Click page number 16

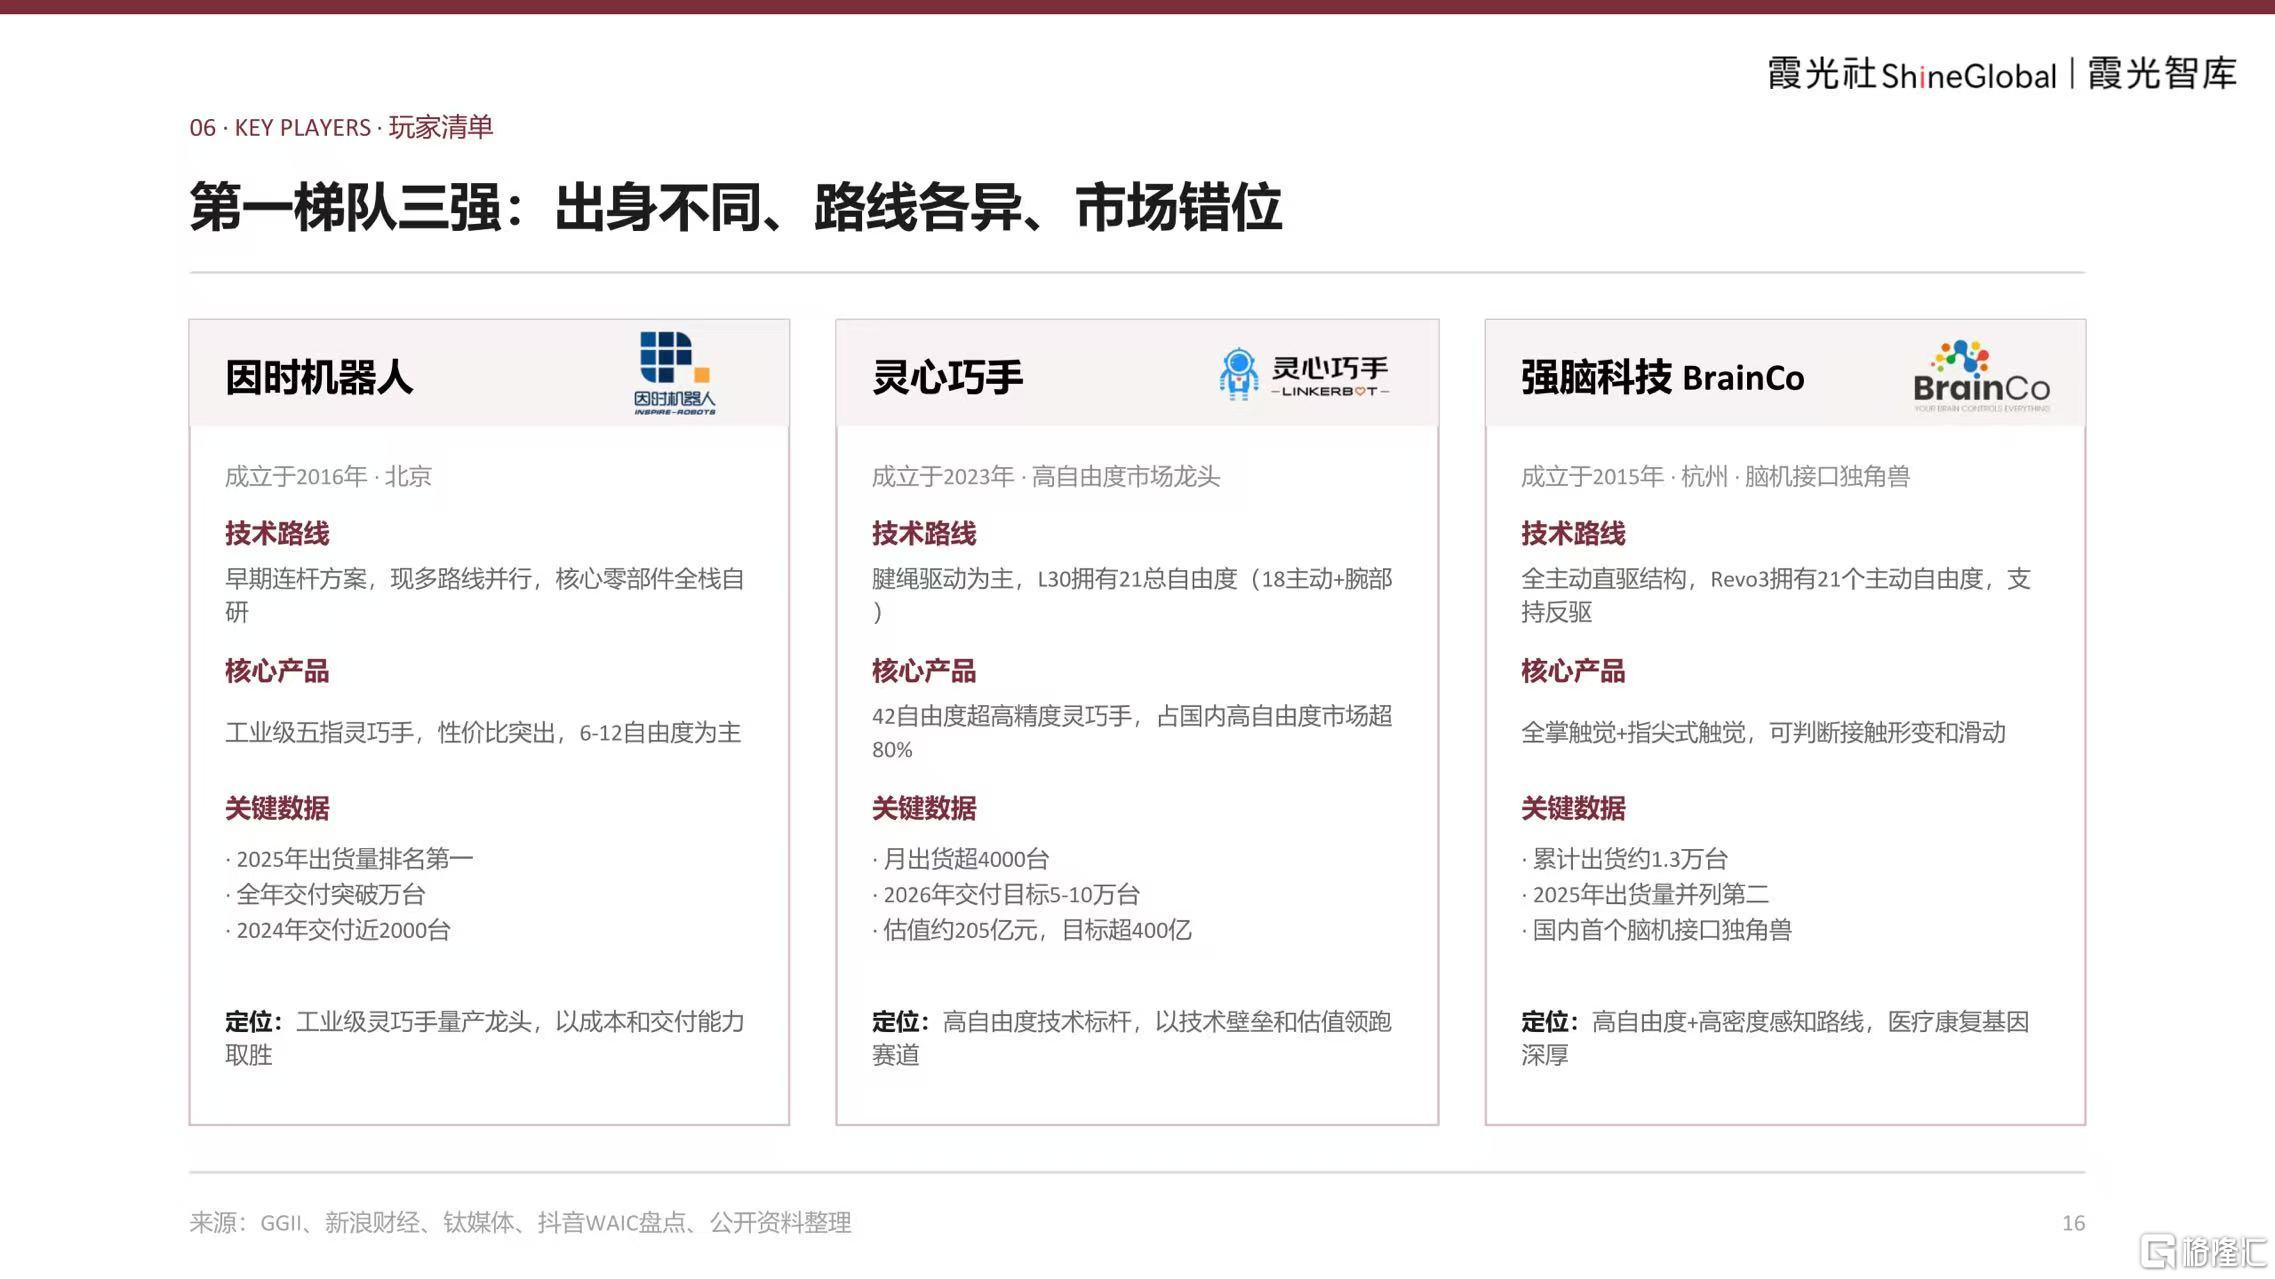click(2073, 1223)
